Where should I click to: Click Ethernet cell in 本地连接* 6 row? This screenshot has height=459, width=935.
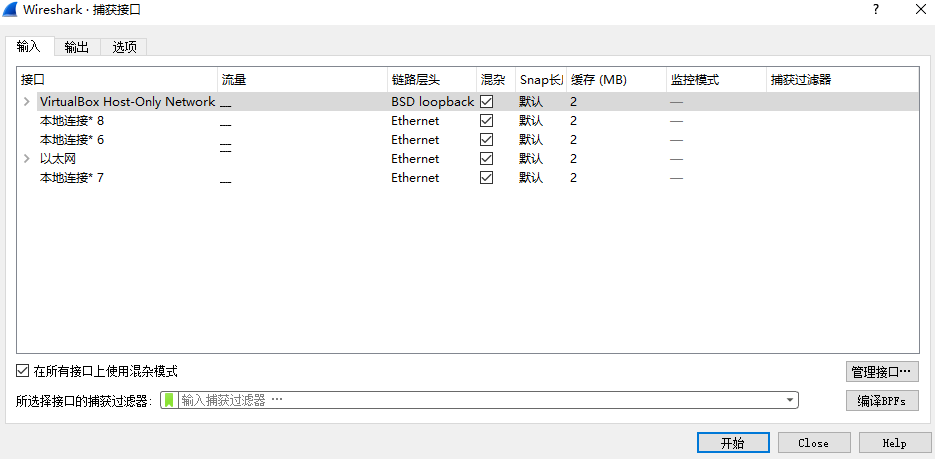pos(415,140)
